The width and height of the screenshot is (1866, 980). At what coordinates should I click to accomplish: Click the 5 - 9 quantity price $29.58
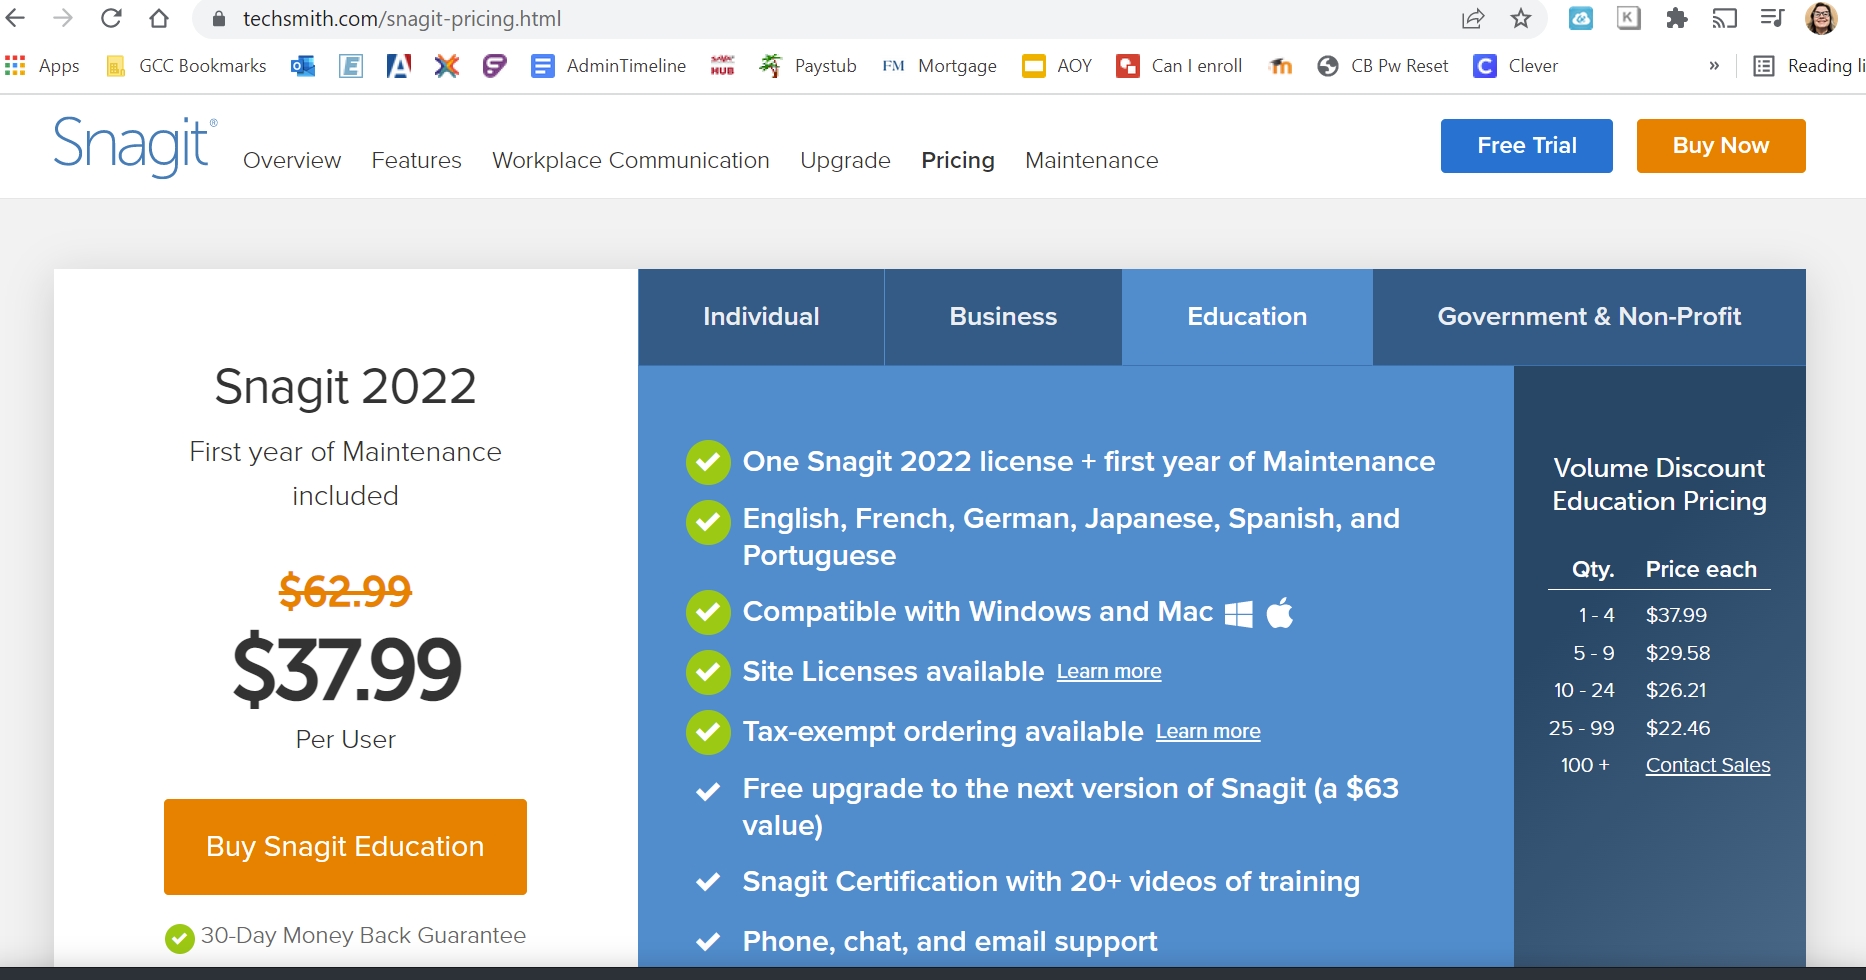pos(1678,653)
